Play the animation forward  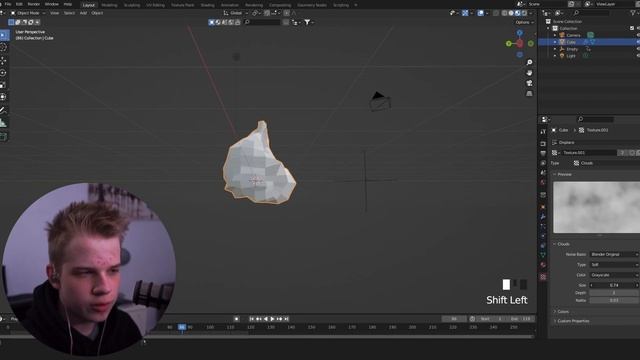(x=273, y=319)
